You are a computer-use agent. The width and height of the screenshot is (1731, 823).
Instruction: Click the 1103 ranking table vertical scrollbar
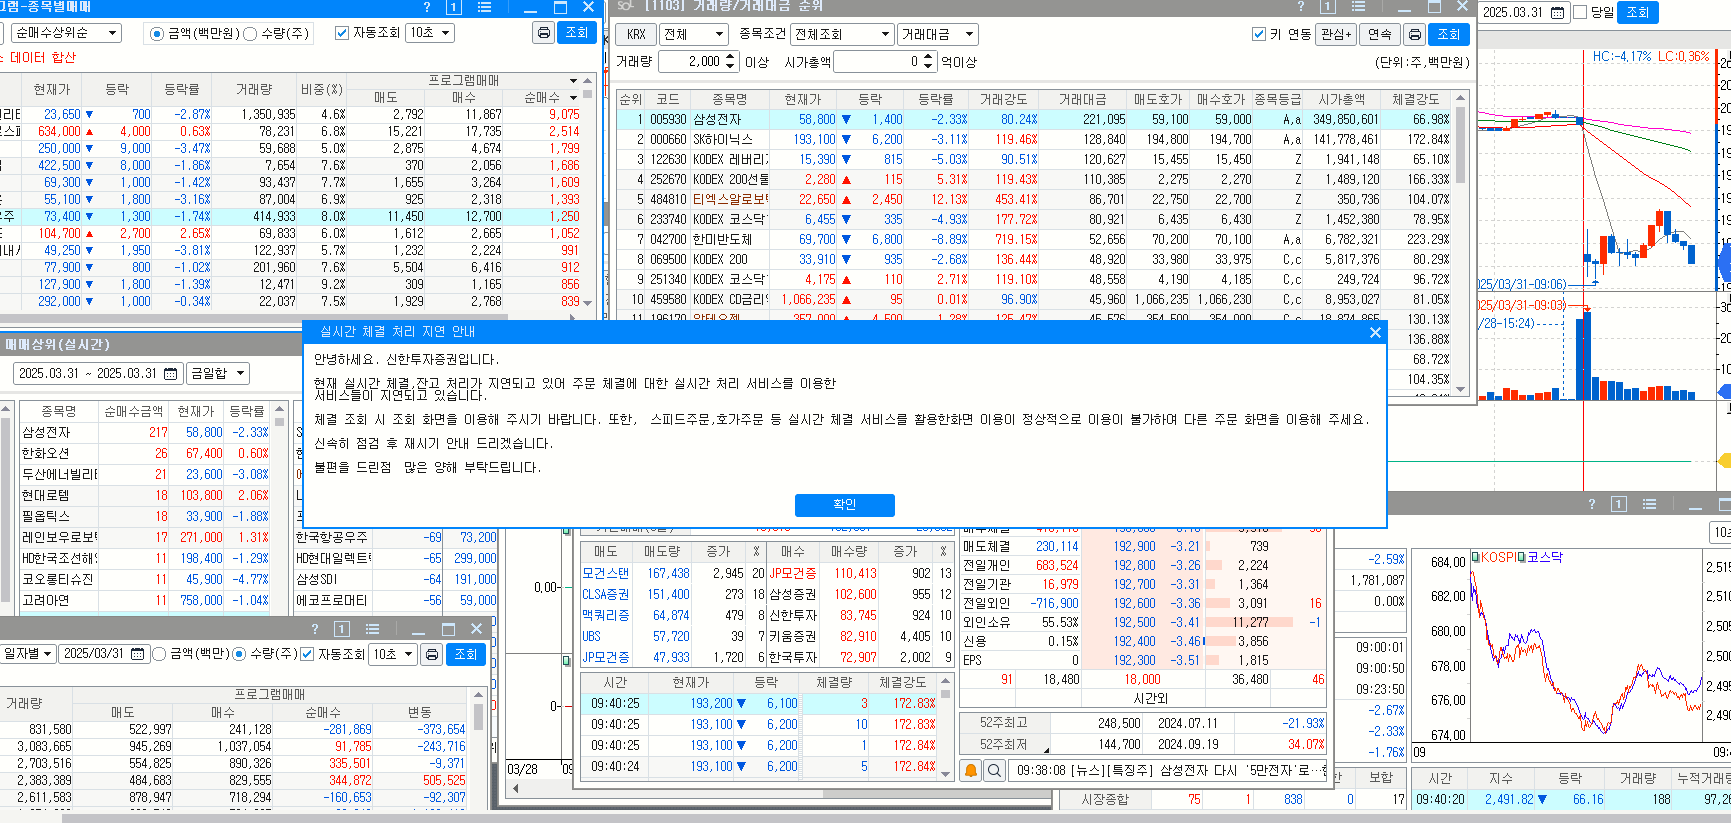[1460, 243]
